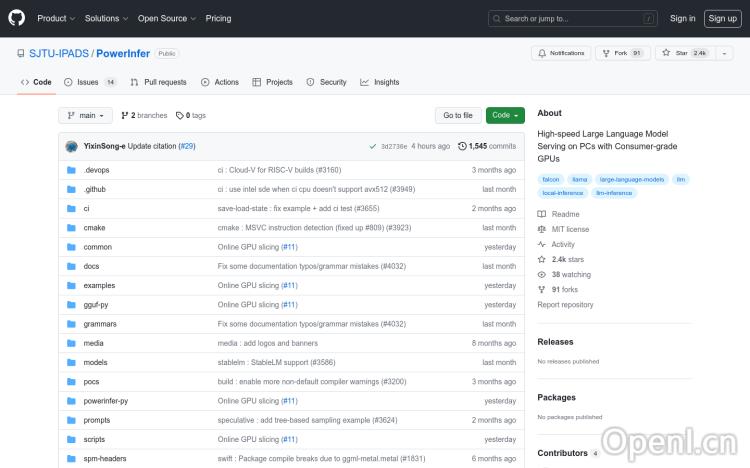The height and width of the screenshot is (468, 750).
Task: Click the YixinSong-e avatar thumbnail
Action: point(72,146)
